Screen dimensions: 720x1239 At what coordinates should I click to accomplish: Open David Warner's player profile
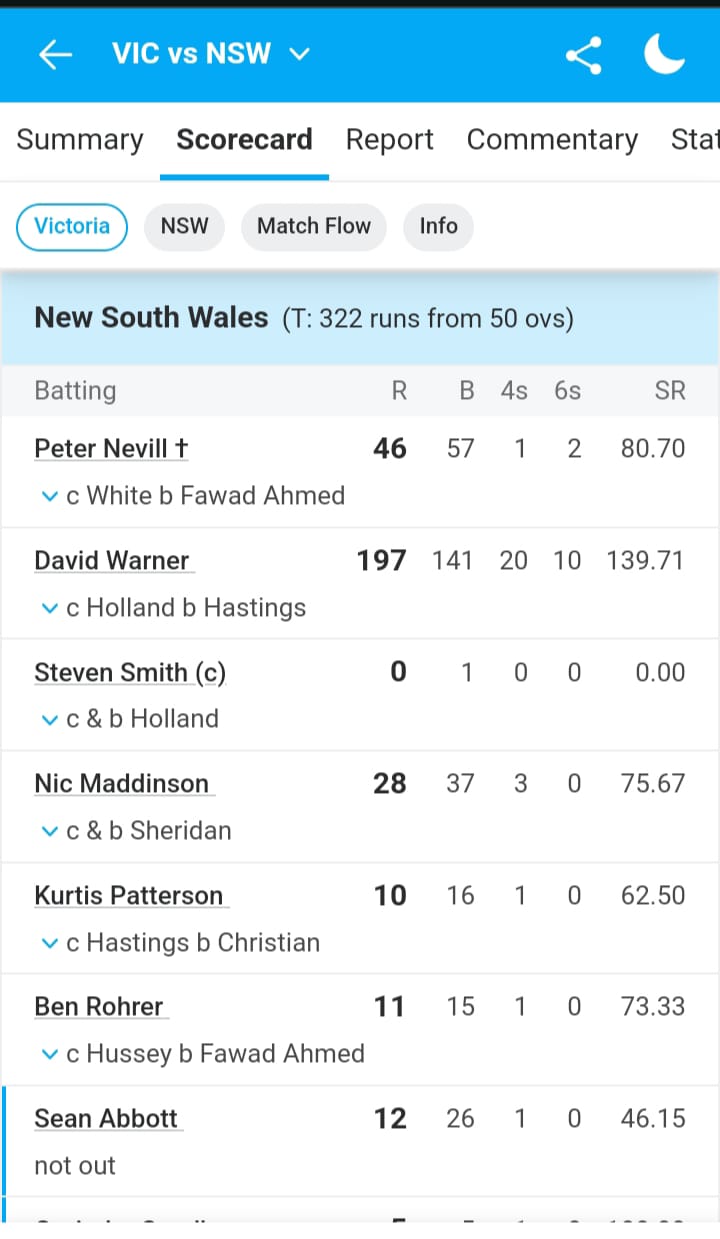point(113,560)
